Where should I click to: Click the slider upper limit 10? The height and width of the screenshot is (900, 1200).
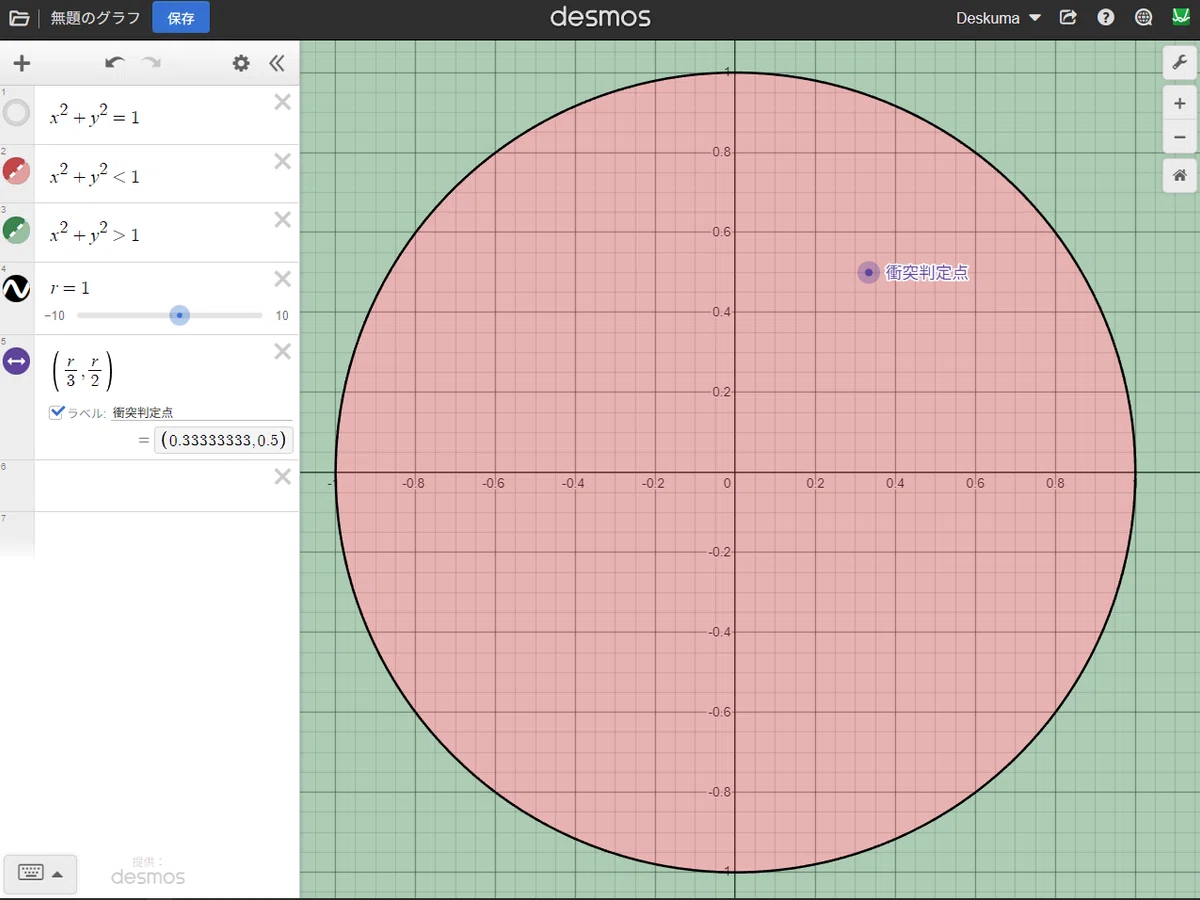pyautogui.click(x=282, y=316)
